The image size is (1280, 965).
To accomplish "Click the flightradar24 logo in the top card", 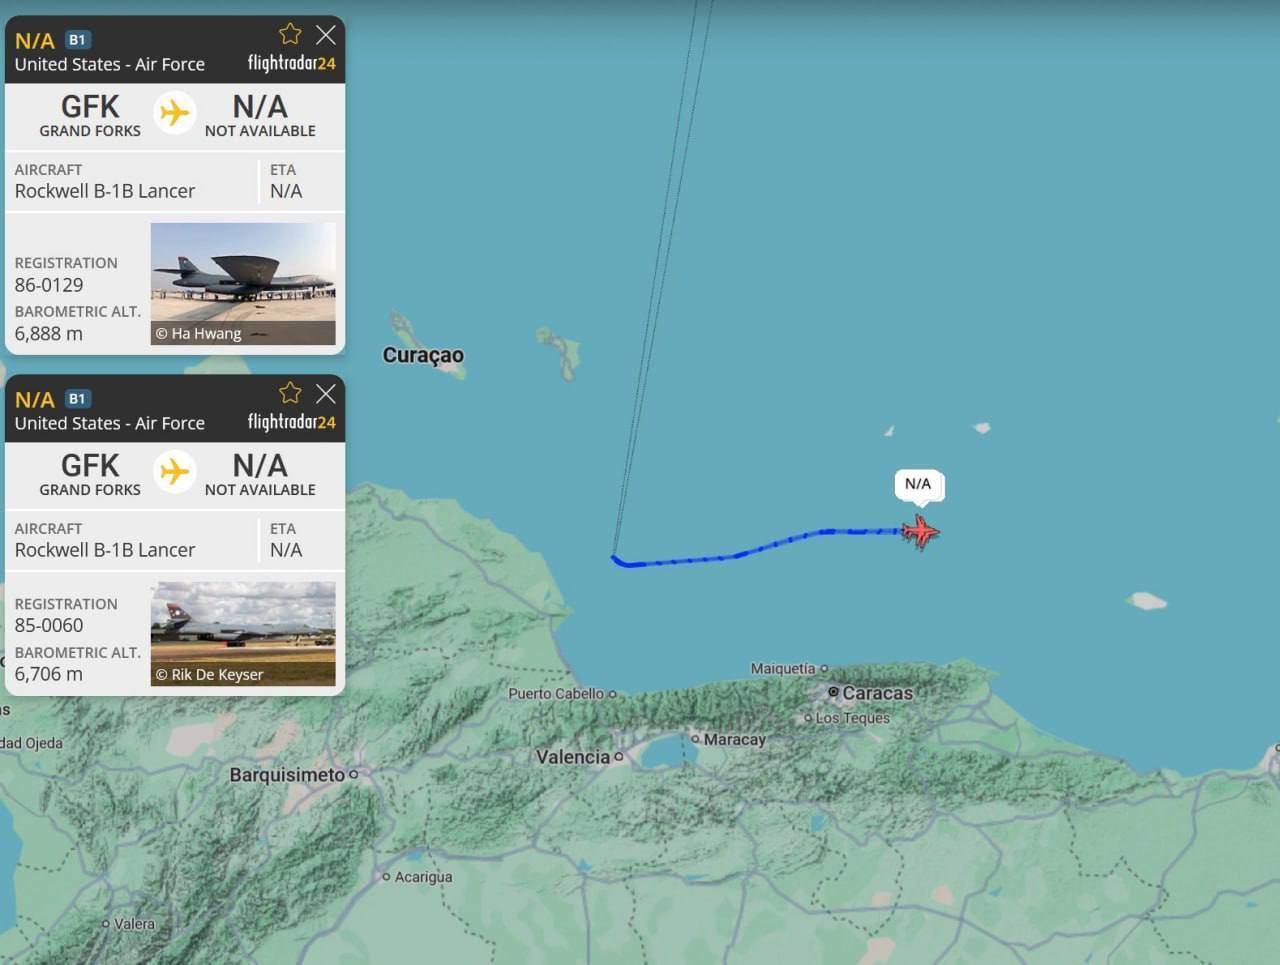I will click(292, 63).
